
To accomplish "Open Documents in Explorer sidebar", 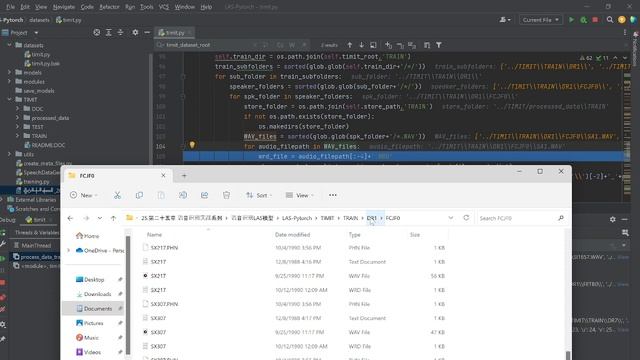I will 94,309.
